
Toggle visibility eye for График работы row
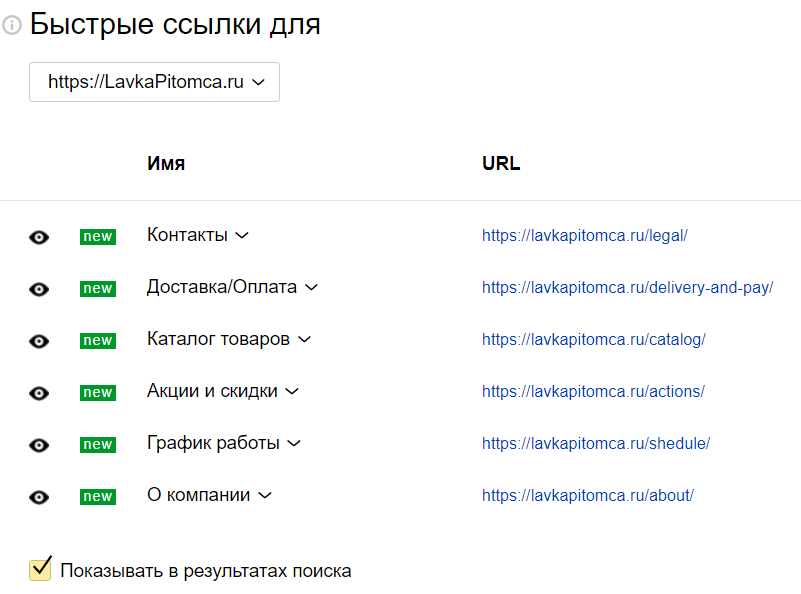click(39, 445)
